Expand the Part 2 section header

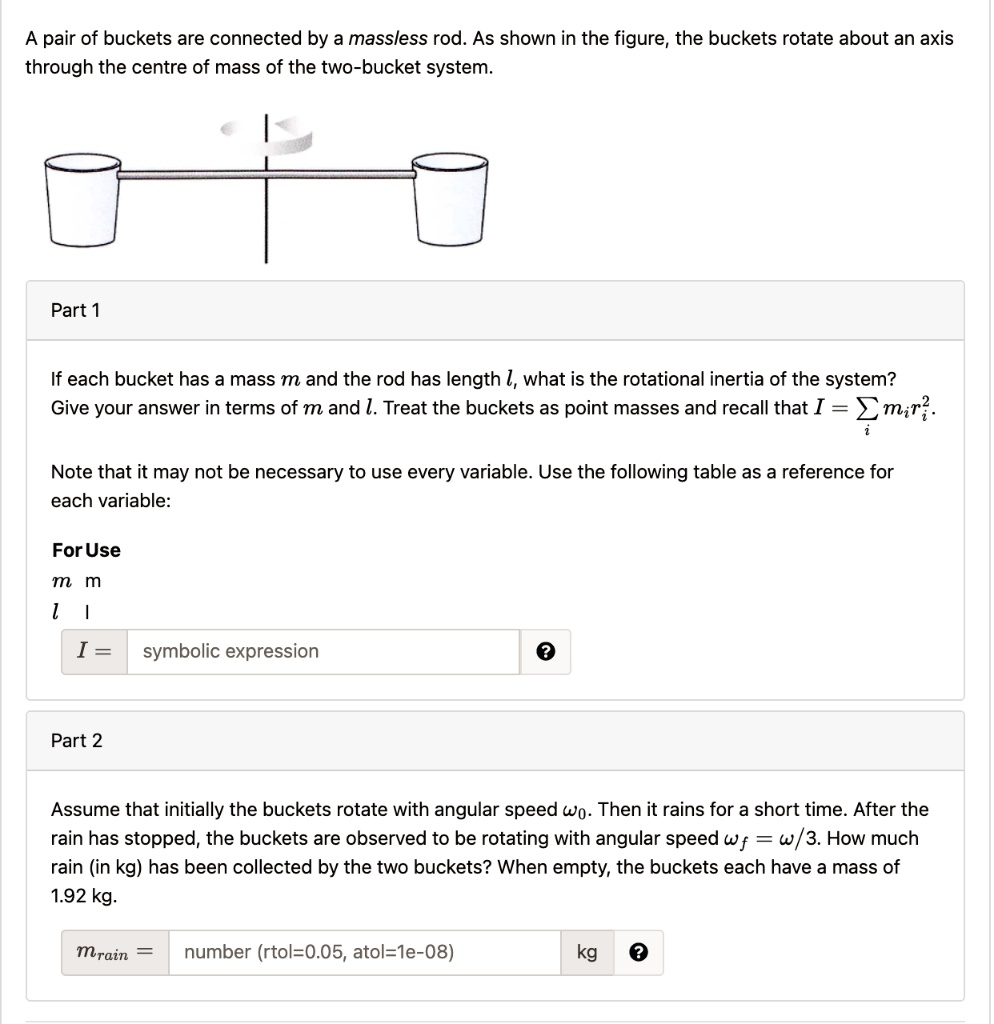click(x=494, y=740)
